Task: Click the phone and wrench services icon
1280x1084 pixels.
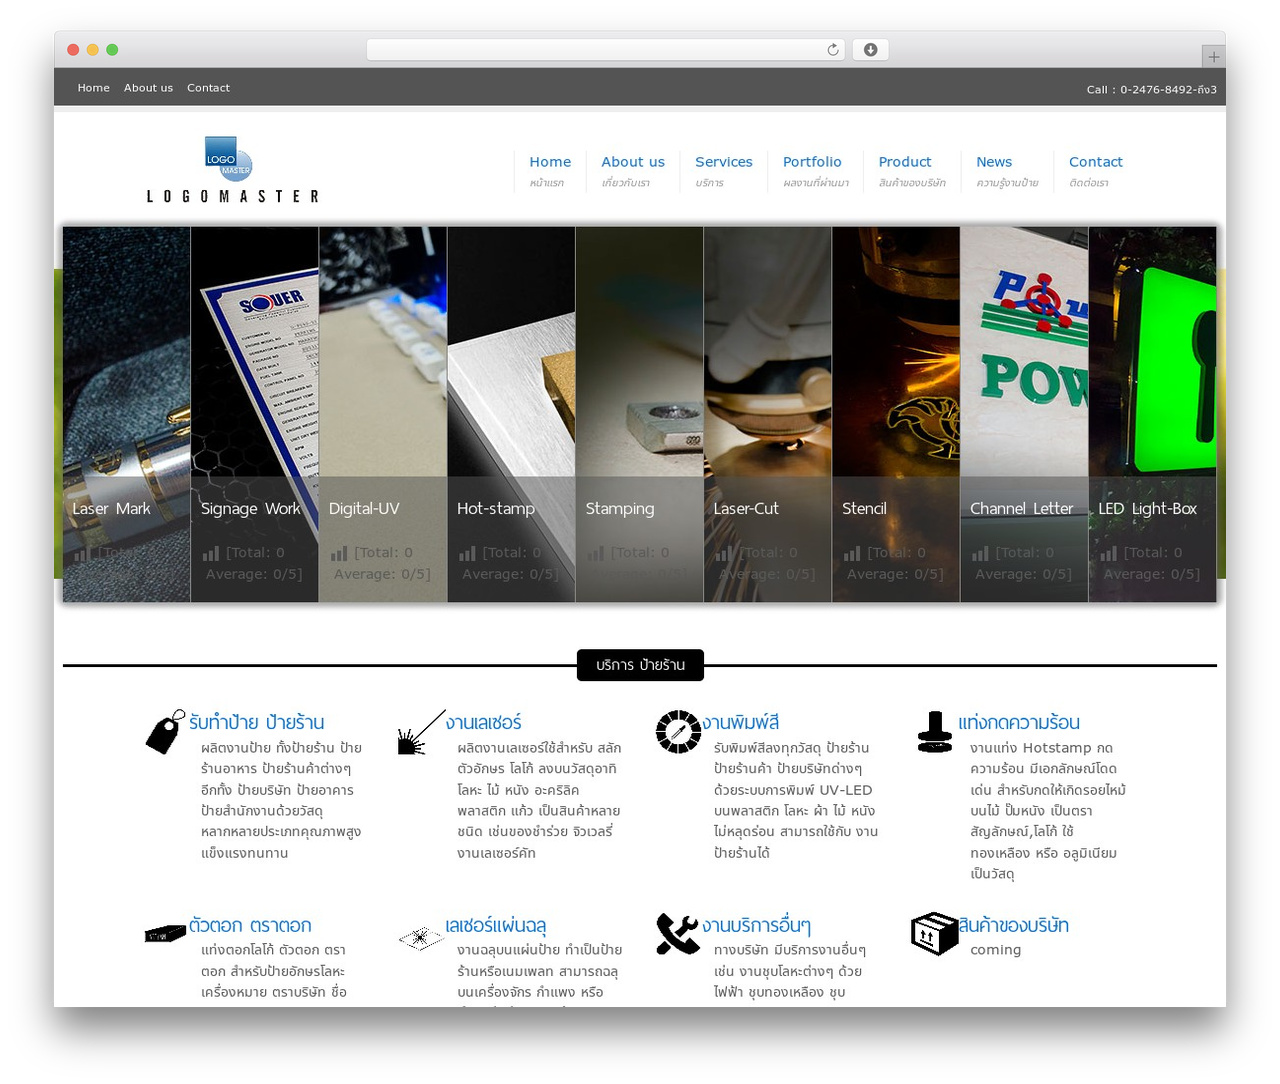Action: (x=678, y=934)
